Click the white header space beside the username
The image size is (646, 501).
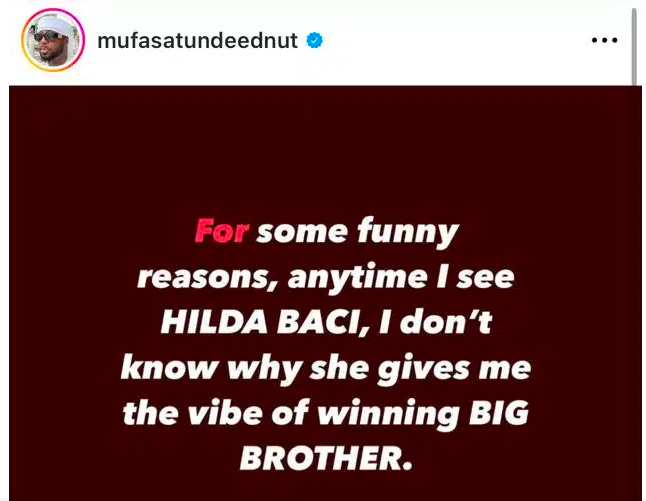pyautogui.click(x=453, y=40)
